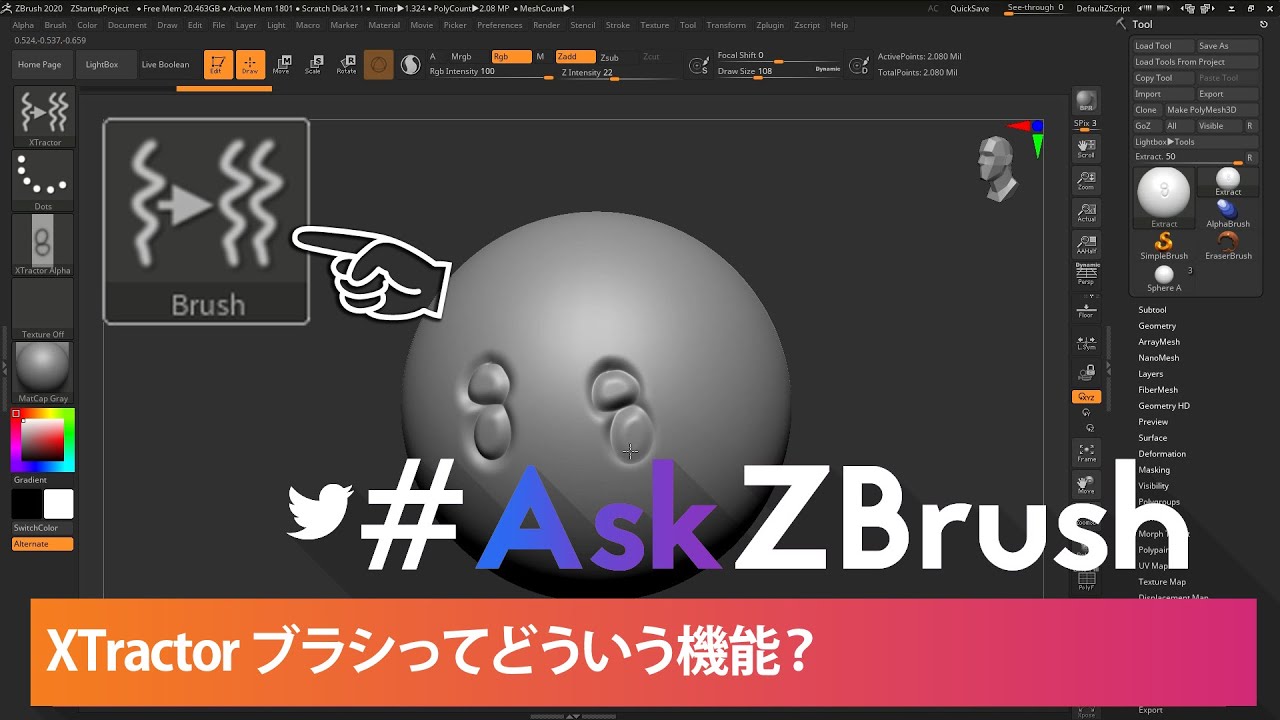Open the Zplugin menu
Image resolution: width=1280 pixels, height=720 pixels.
770,25
